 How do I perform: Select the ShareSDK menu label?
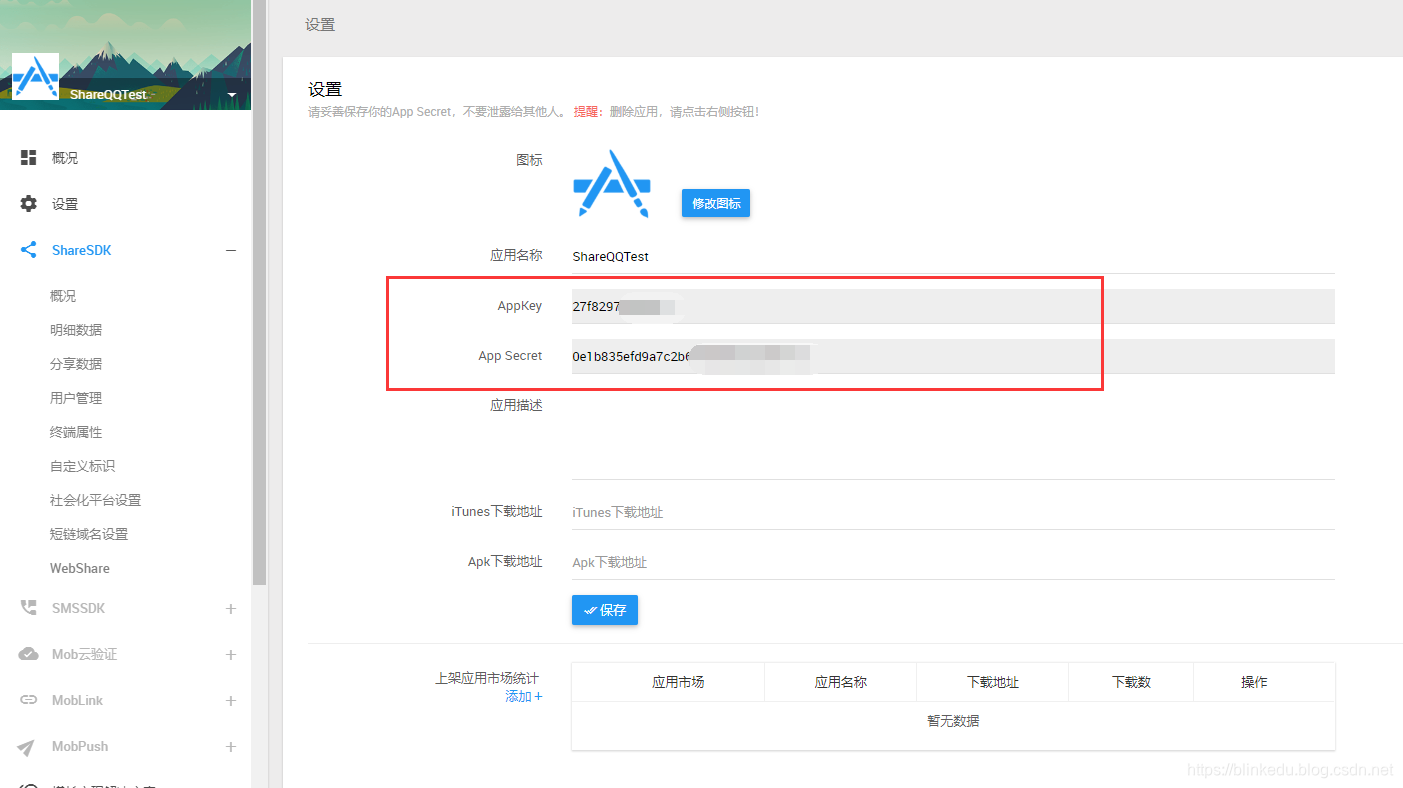pyautogui.click(x=82, y=250)
